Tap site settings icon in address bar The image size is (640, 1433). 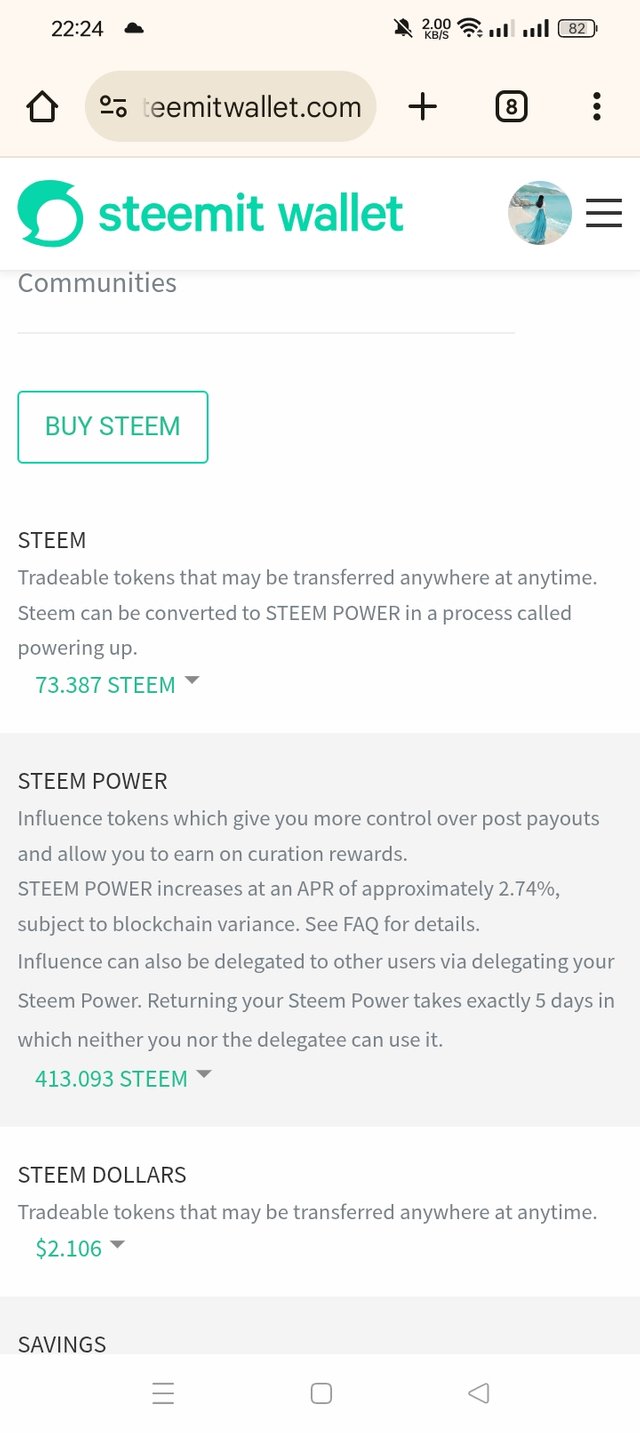(113, 106)
